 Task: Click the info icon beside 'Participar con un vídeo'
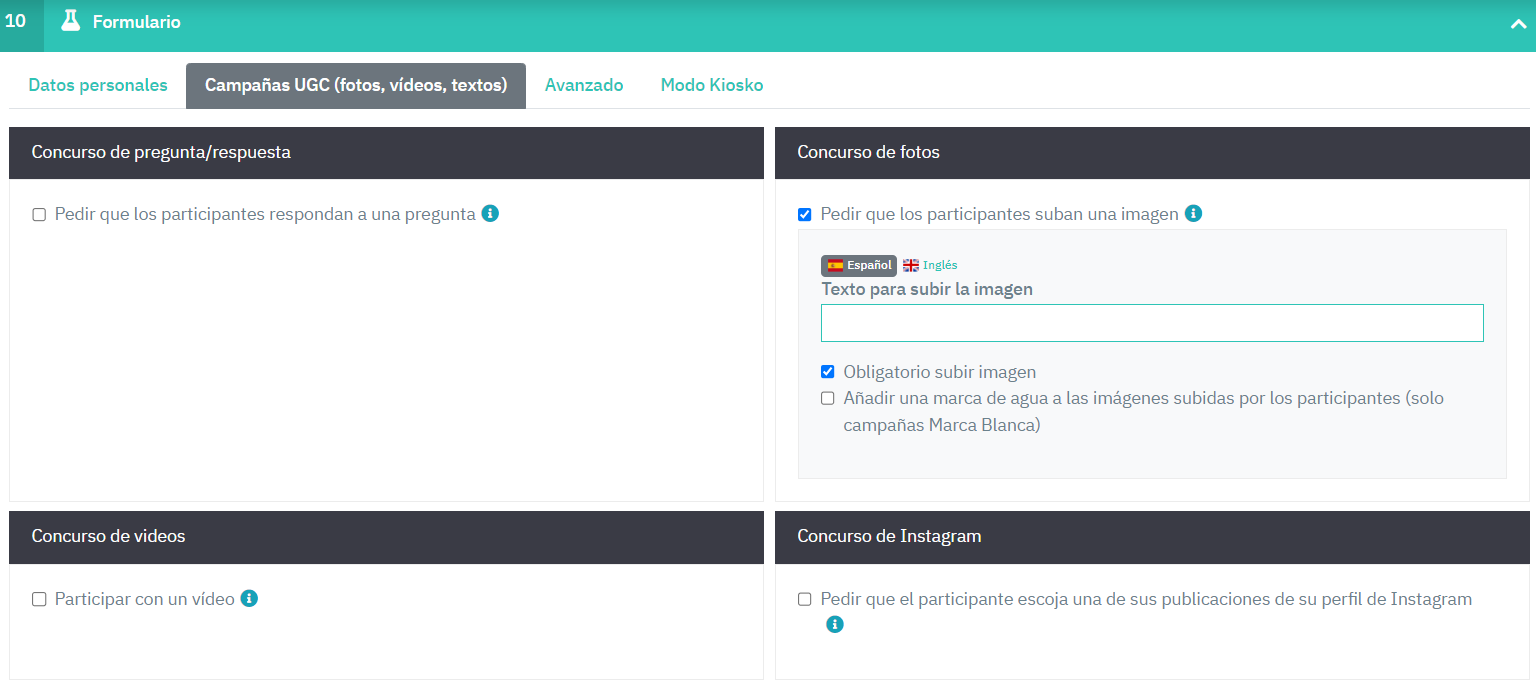tap(249, 598)
